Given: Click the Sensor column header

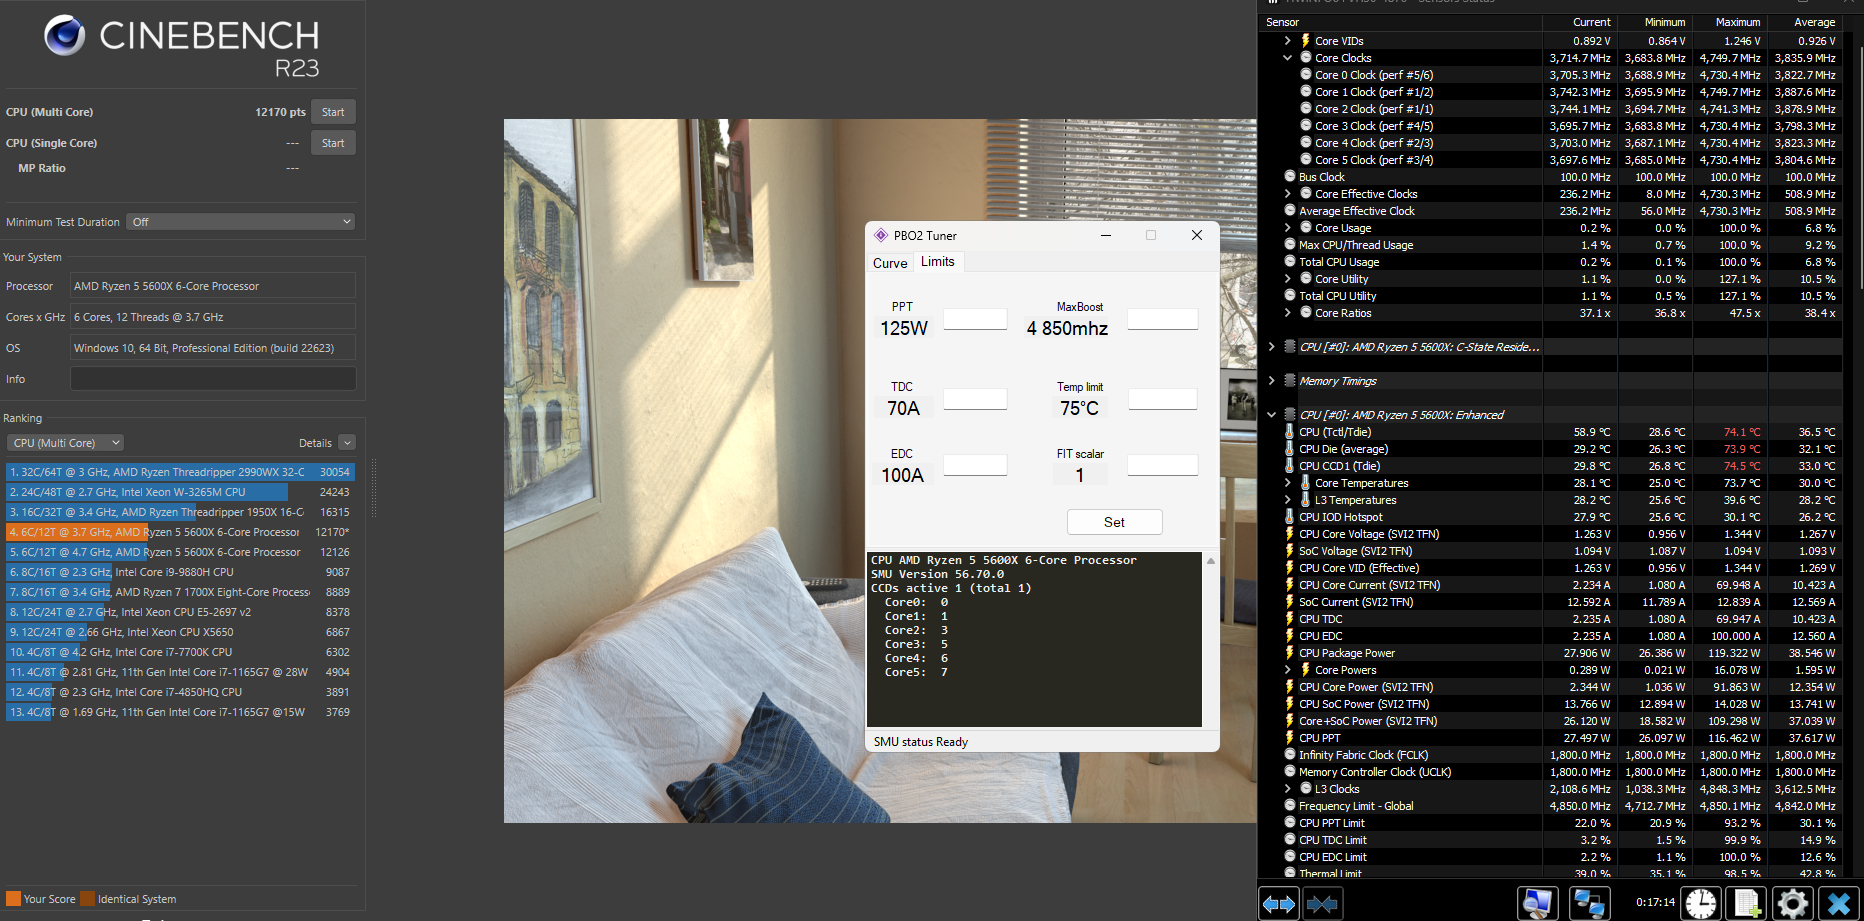Looking at the screenshot, I should (1401, 22).
